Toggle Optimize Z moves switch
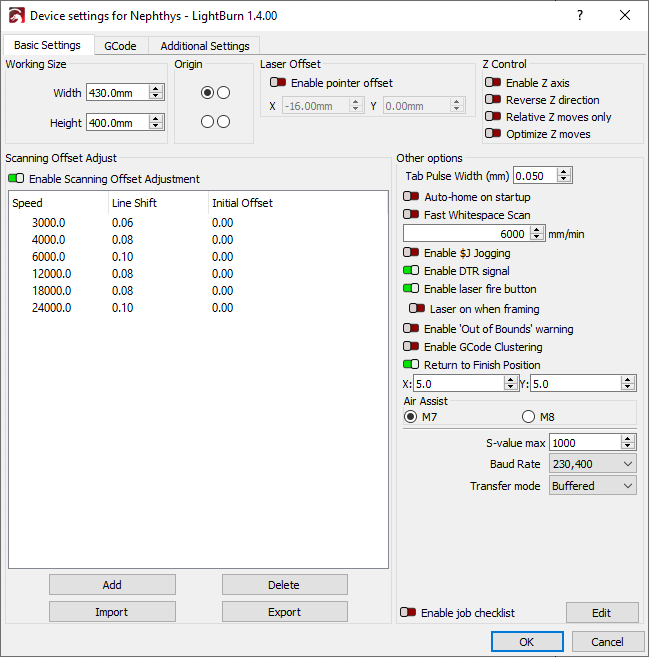This screenshot has height=657, width=649. 493,134
